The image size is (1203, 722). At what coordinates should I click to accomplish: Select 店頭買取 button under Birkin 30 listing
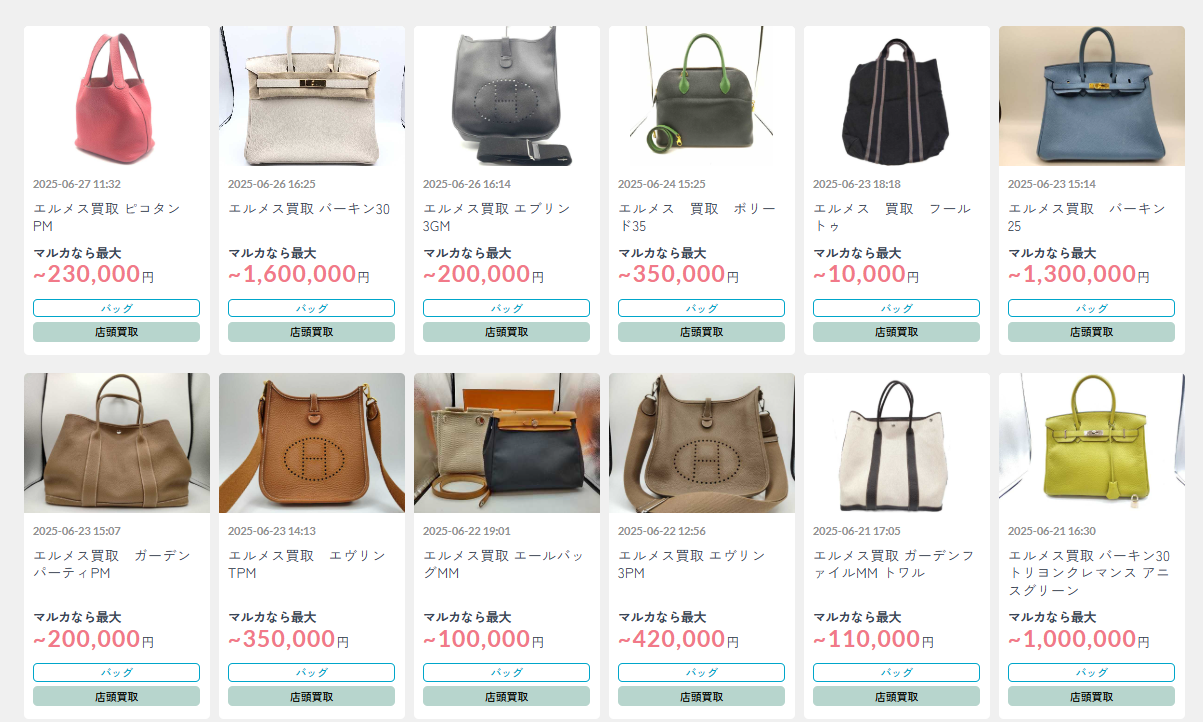click(x=312, y=332)
